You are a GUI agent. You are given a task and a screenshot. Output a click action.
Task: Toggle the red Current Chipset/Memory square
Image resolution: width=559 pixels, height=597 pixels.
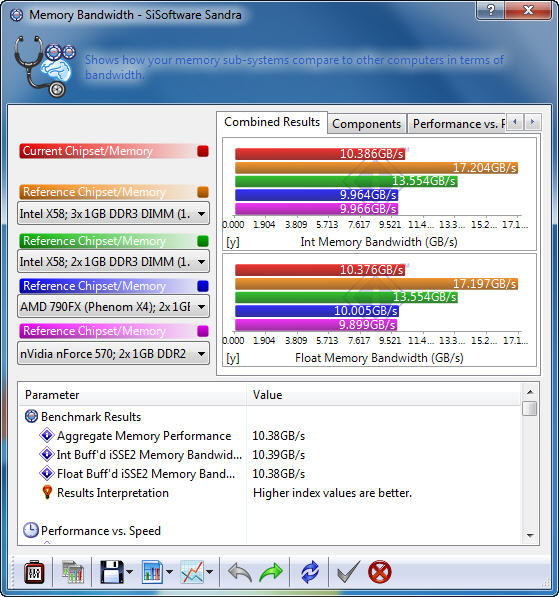tap(203, 151)
